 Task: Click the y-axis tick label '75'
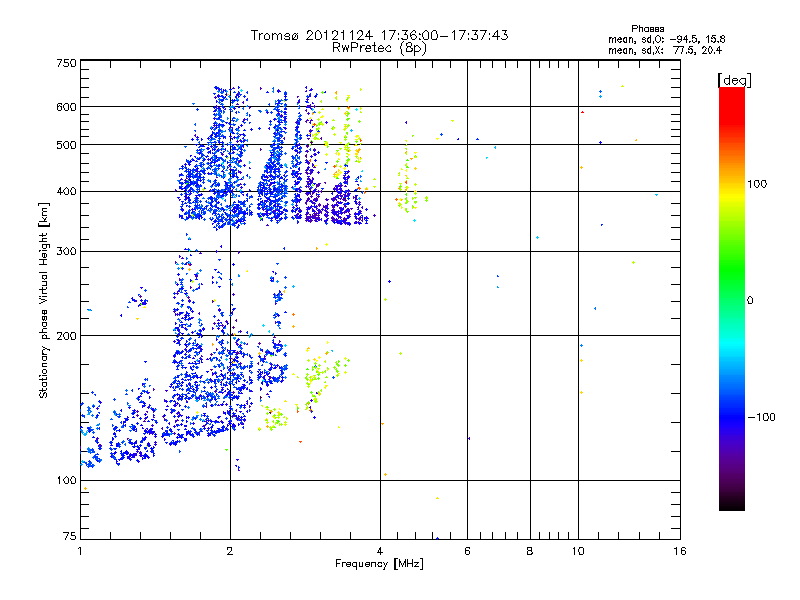coord(70,536)
